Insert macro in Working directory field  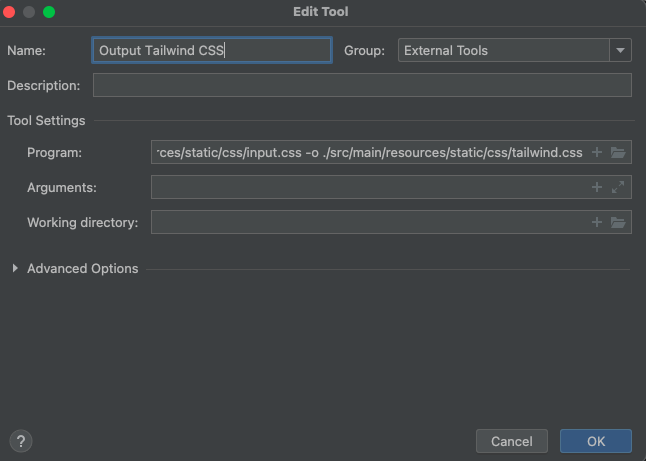597,222
